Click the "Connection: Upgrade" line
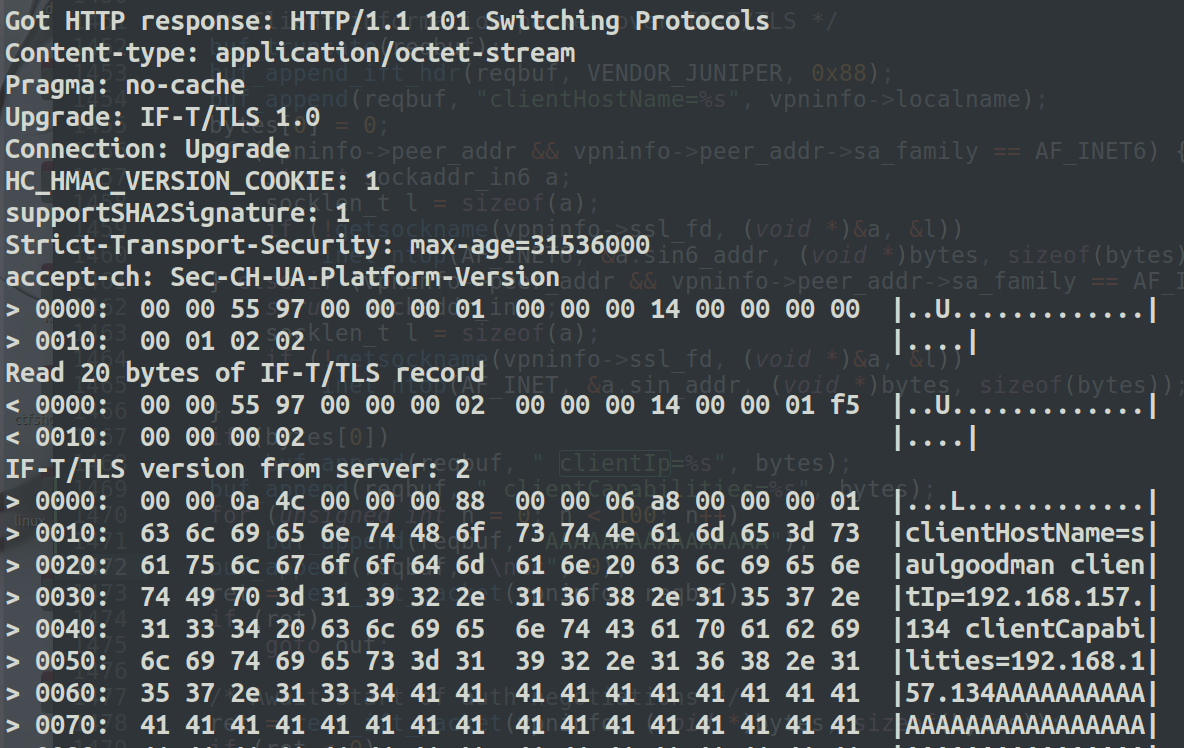This screenshot has width=1184, height=748. click(148, 149)
